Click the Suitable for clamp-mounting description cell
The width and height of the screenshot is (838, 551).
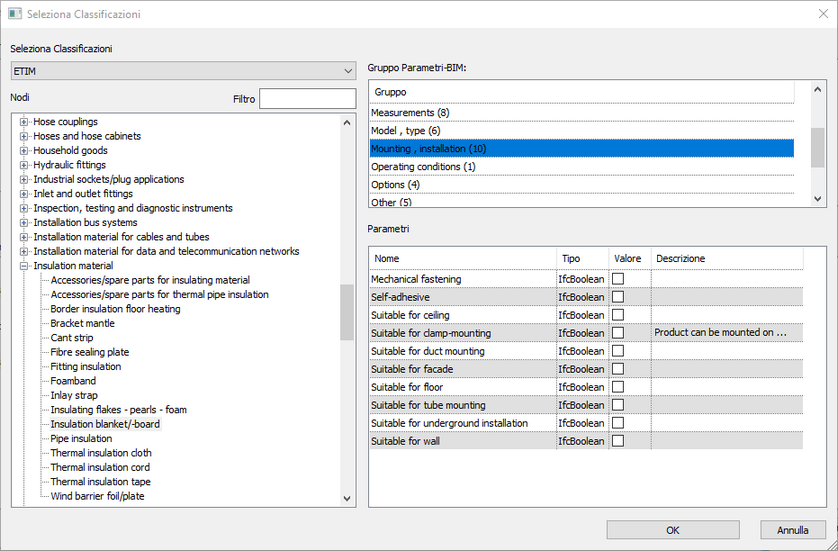click(727, 333)
